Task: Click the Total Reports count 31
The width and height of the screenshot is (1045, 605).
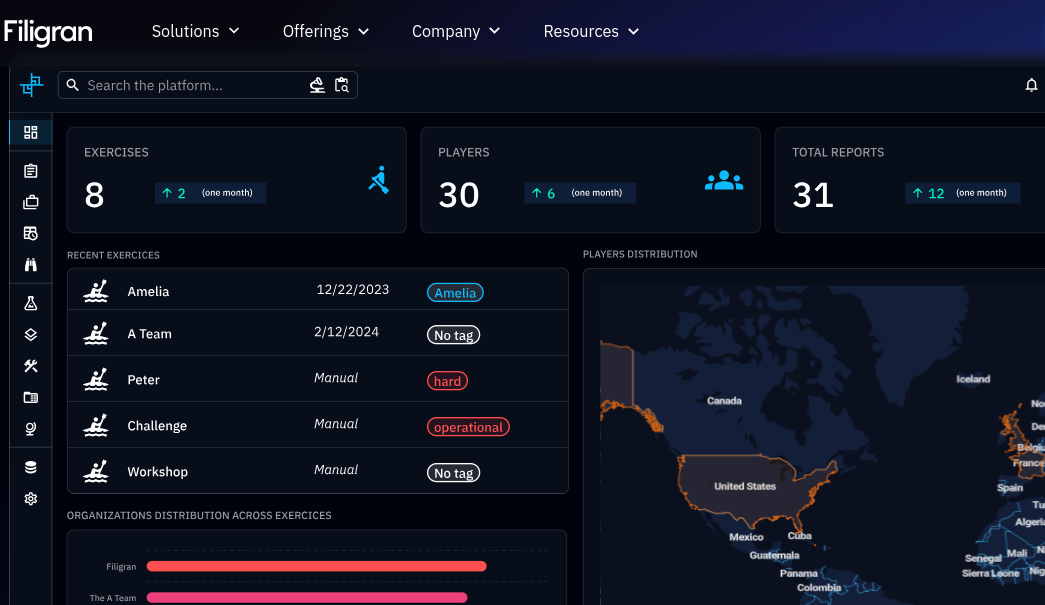Action: click(x=813, y=195)
